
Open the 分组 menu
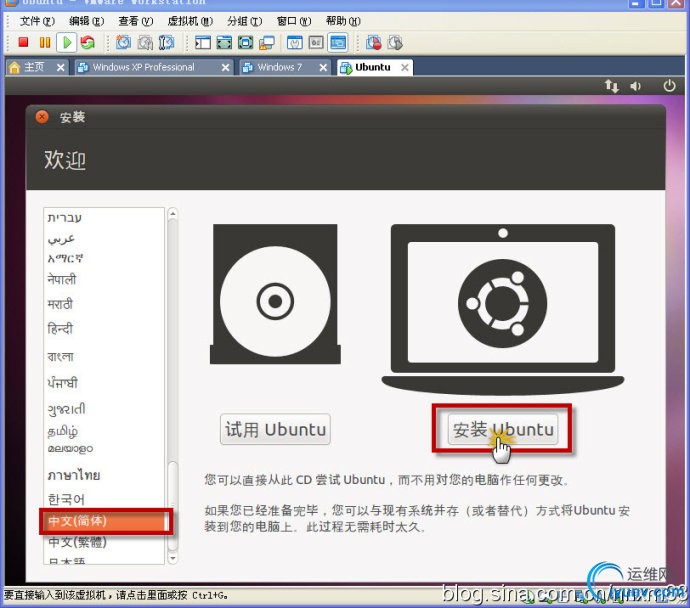tap(245, 21)
